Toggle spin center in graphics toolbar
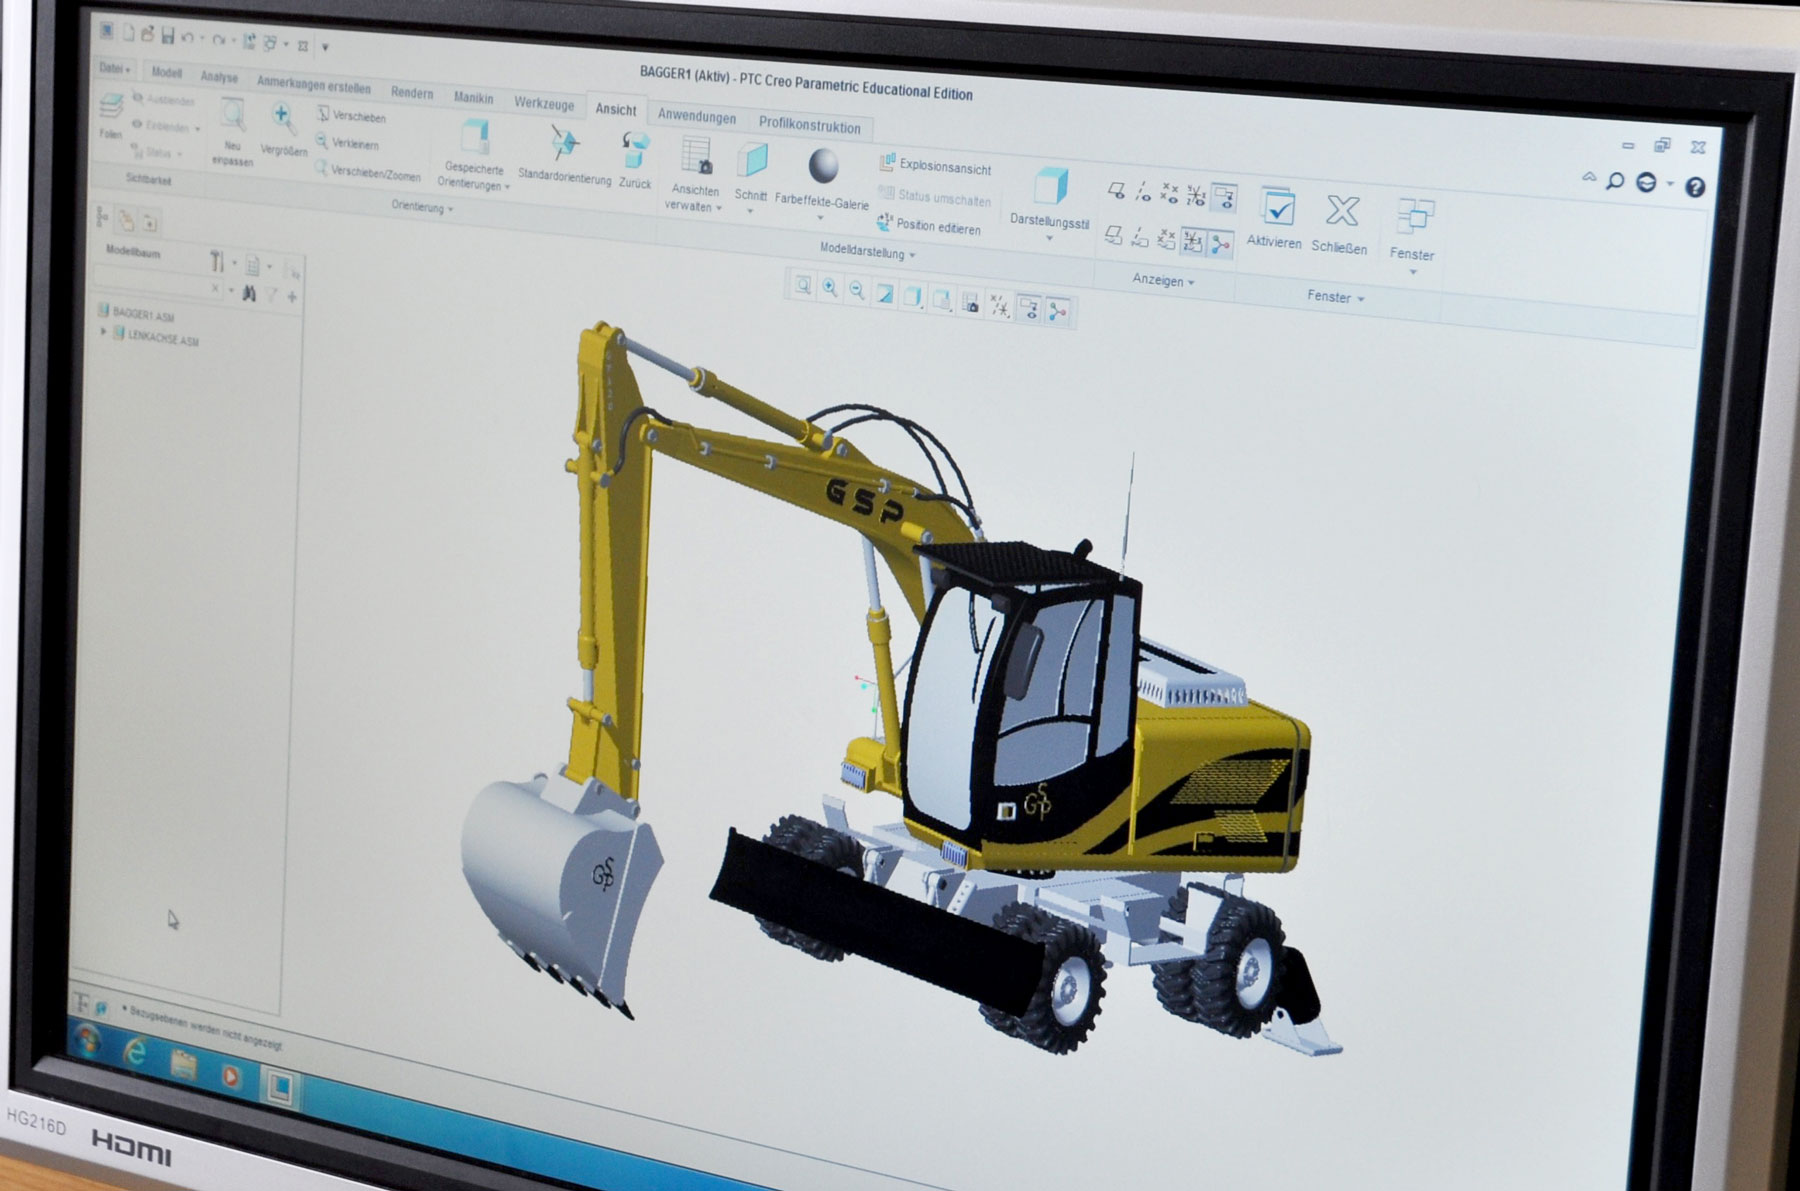Image resolution: width=1800 pixels, height=1191 pixels. point(1058,313)
